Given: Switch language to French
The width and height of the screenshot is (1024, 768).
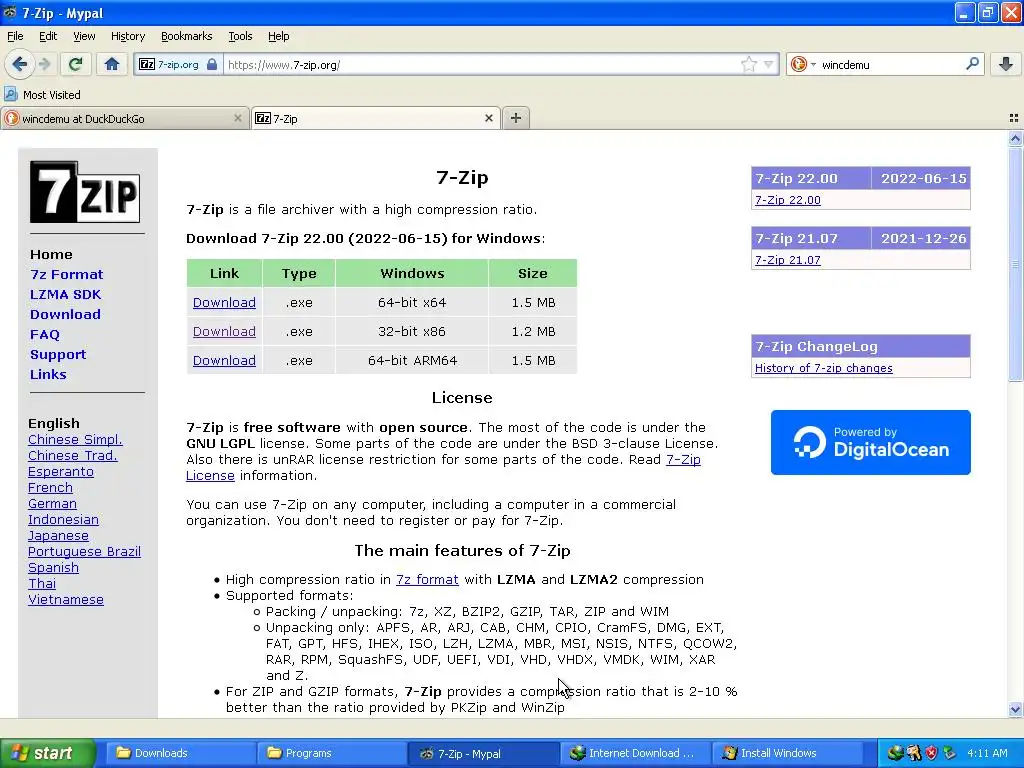Looking at the screenshot, I should click(x=50, y=487).
